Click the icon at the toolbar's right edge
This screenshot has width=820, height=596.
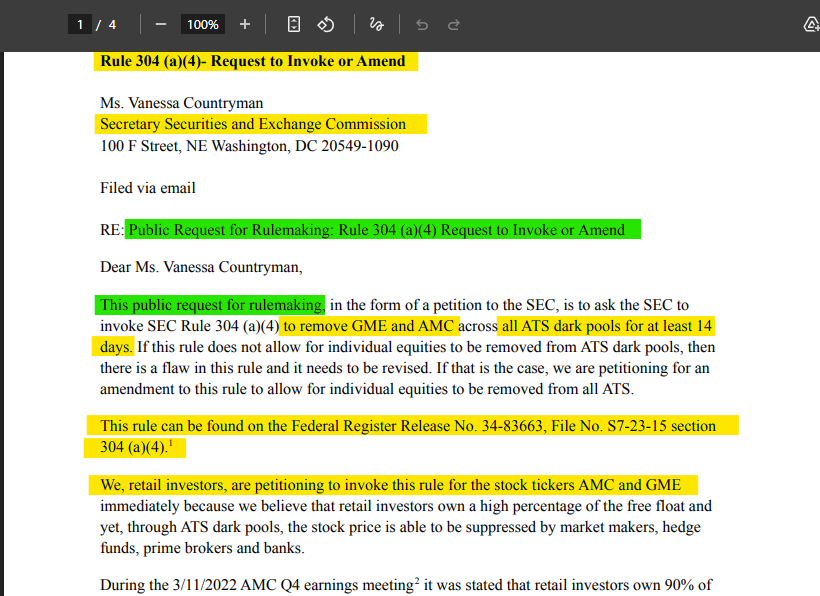coord(812,25)
